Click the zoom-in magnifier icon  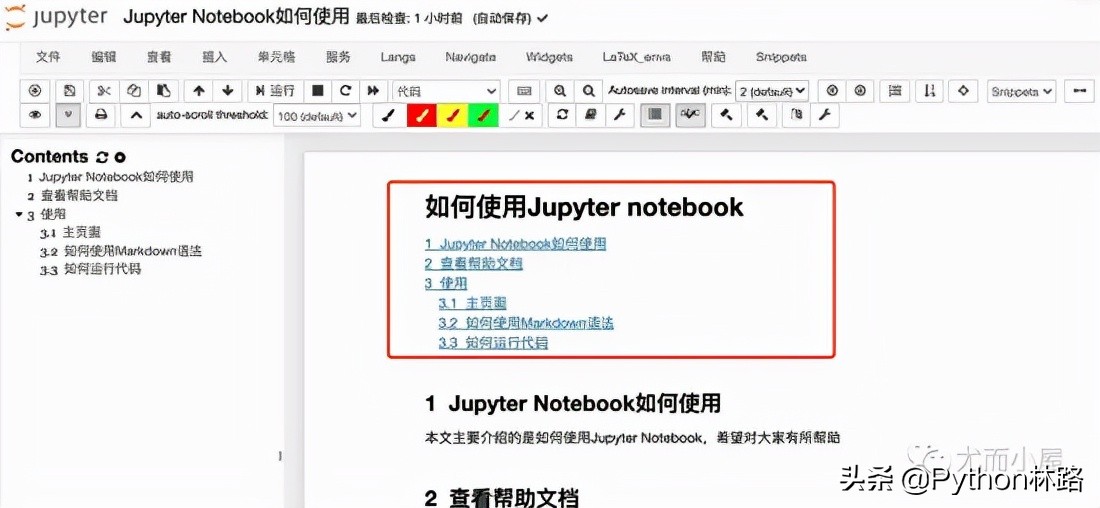(x=560, y=91)
